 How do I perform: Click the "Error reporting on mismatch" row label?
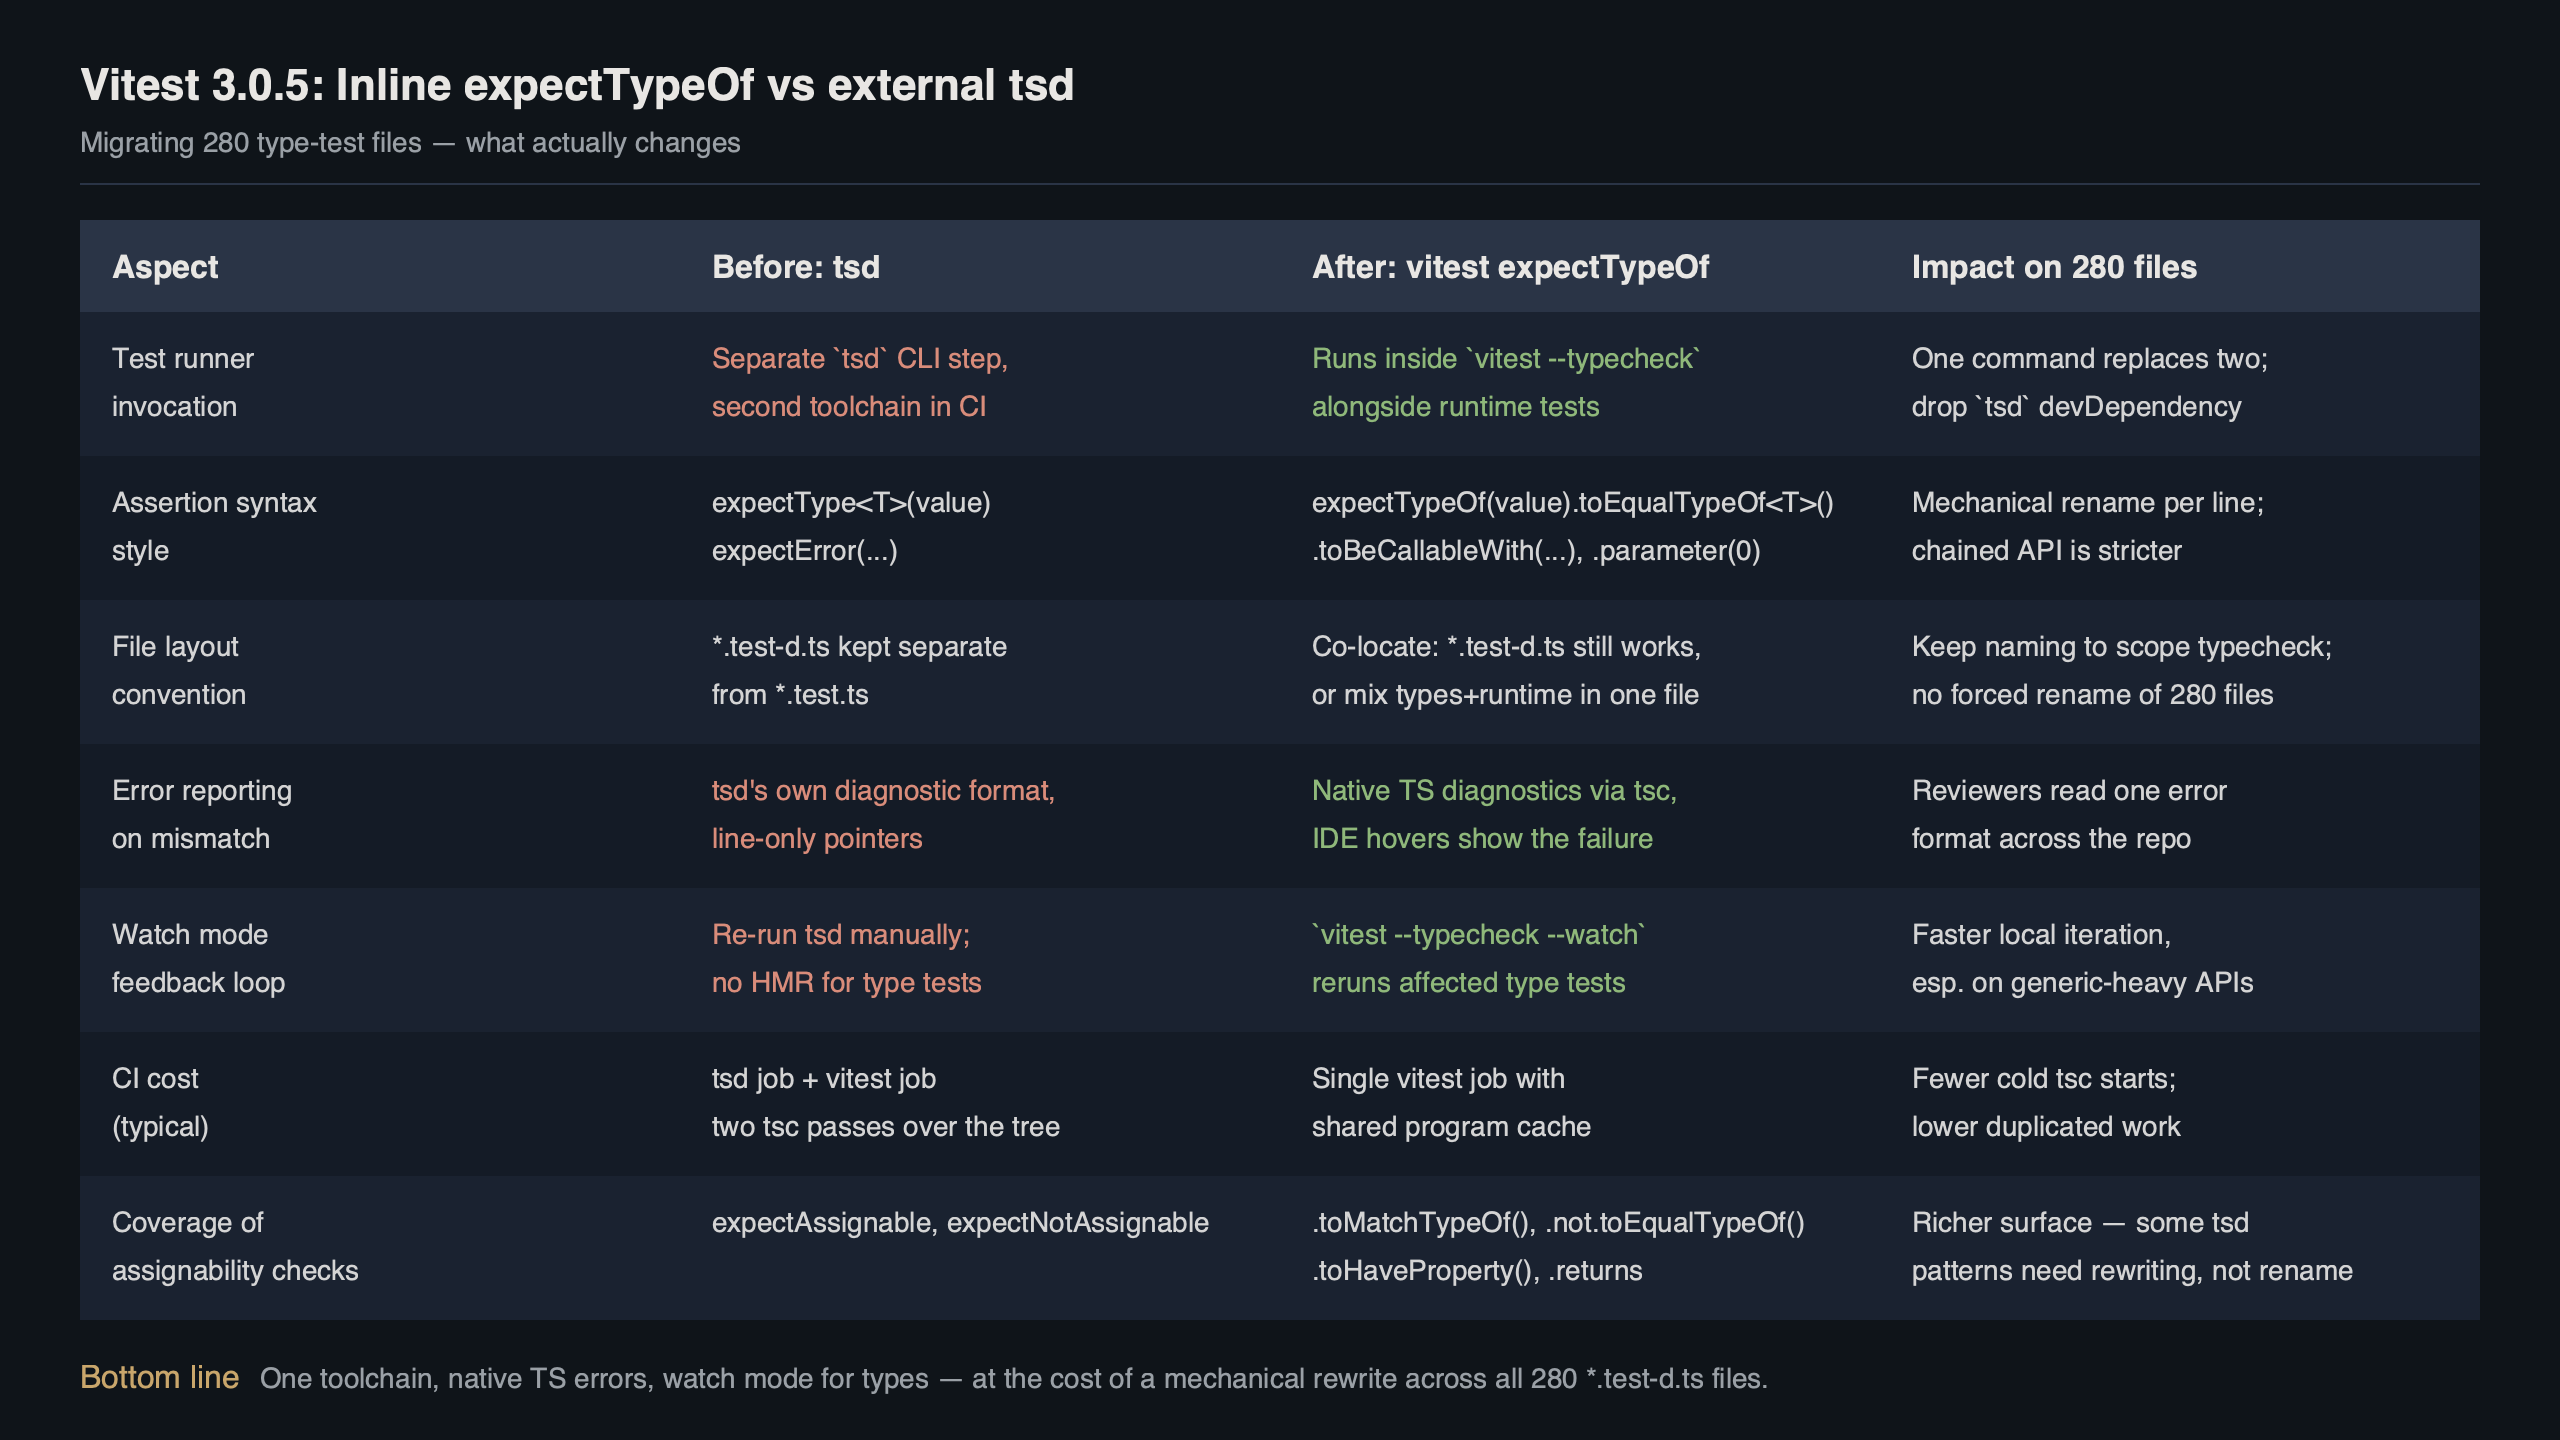pyautogui.click(x=202, y=814)
